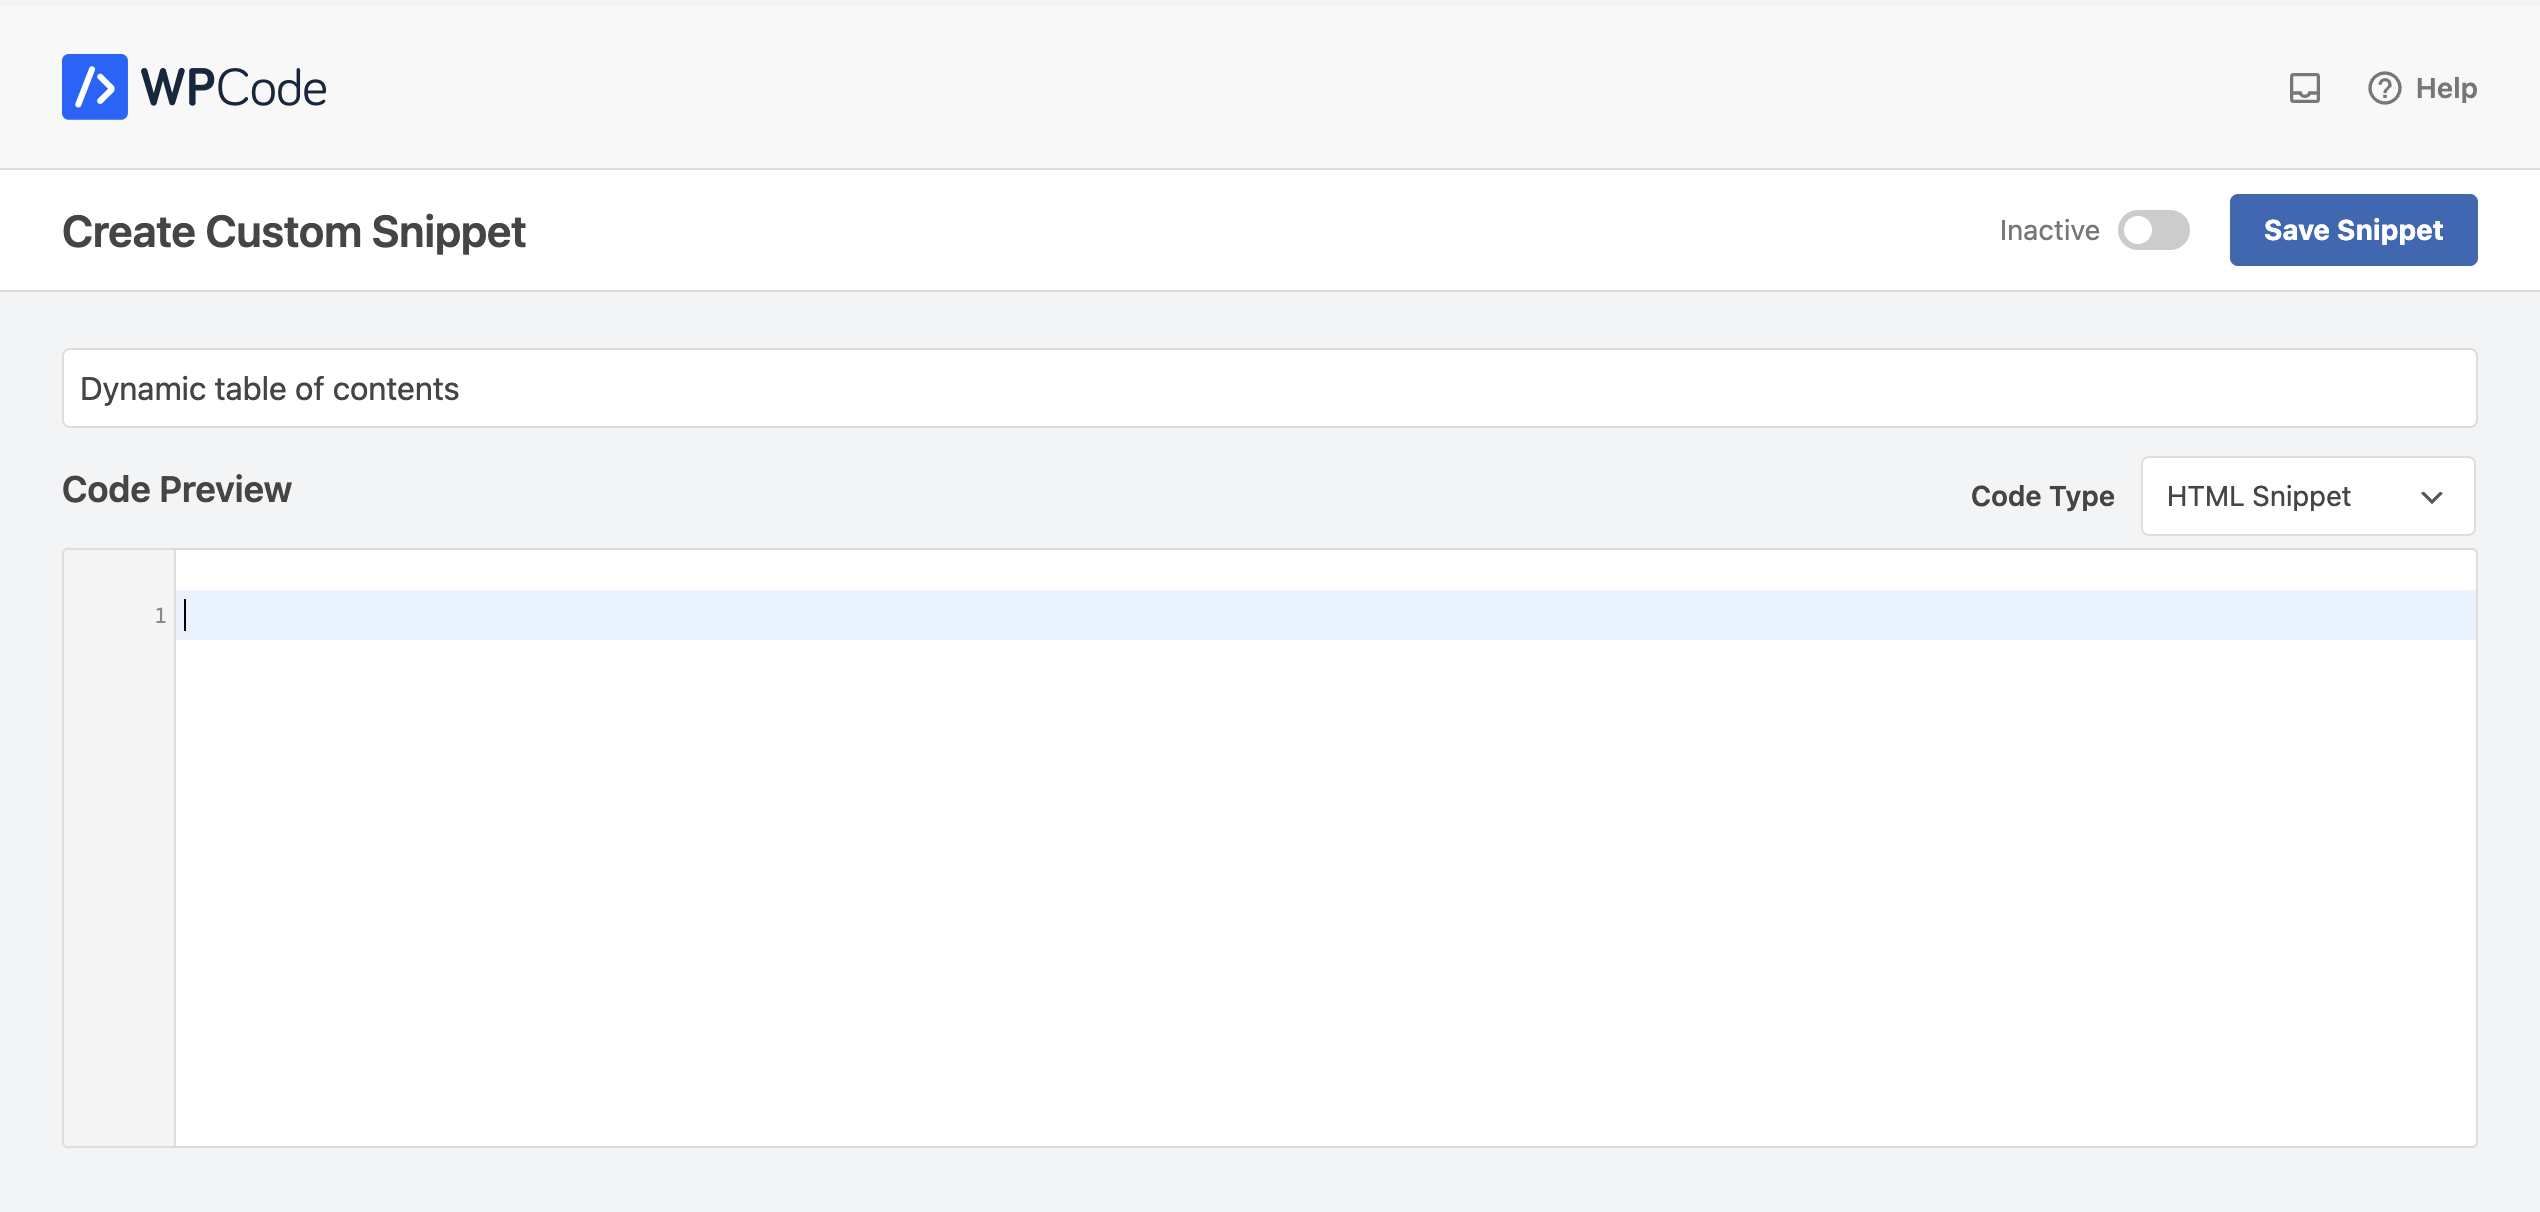Click the snippet title input field

coord(1270,387)
